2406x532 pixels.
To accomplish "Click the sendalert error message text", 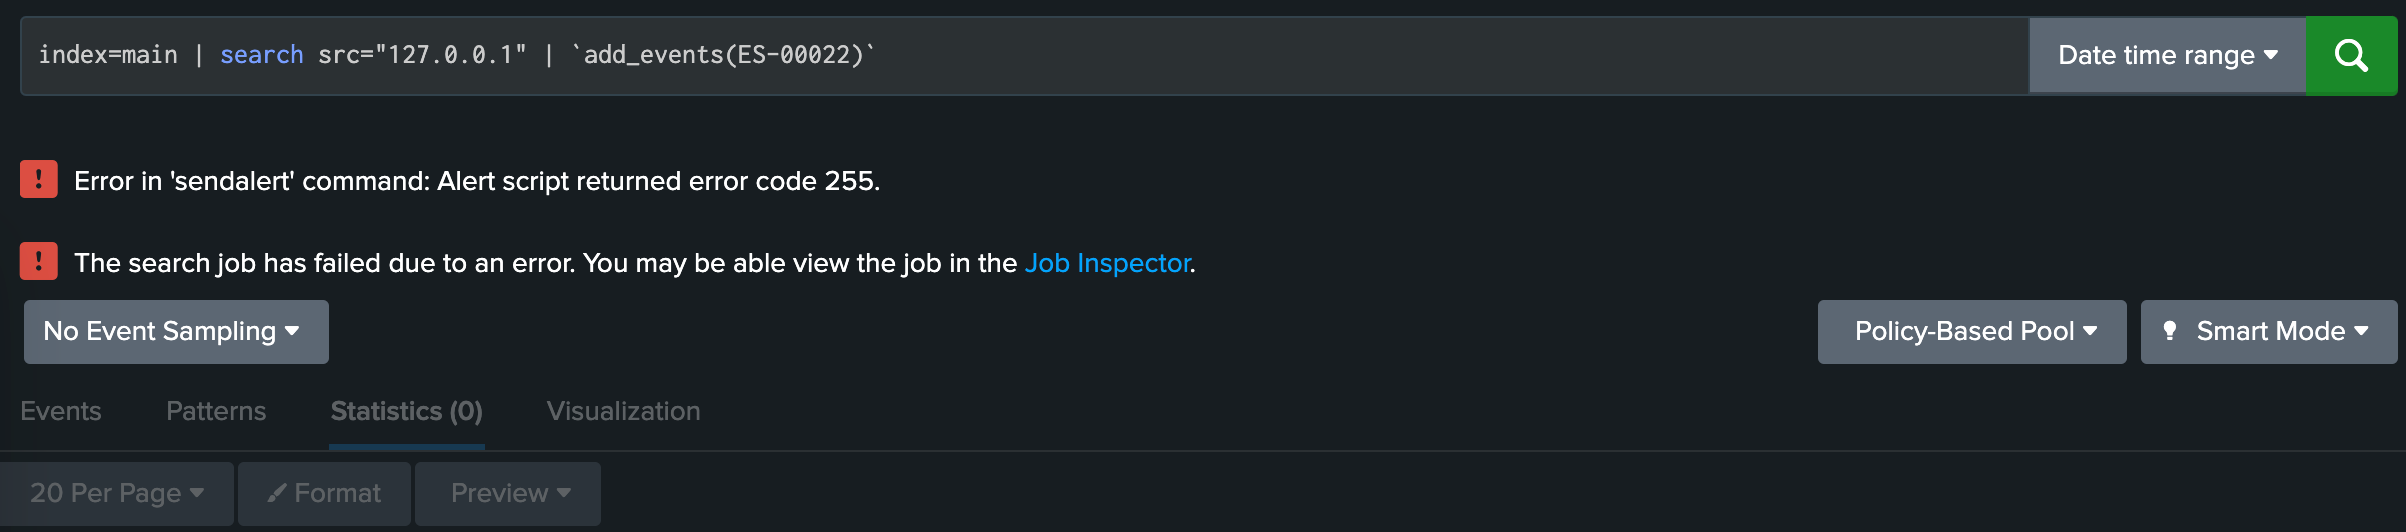I will (x=477, y=181).
